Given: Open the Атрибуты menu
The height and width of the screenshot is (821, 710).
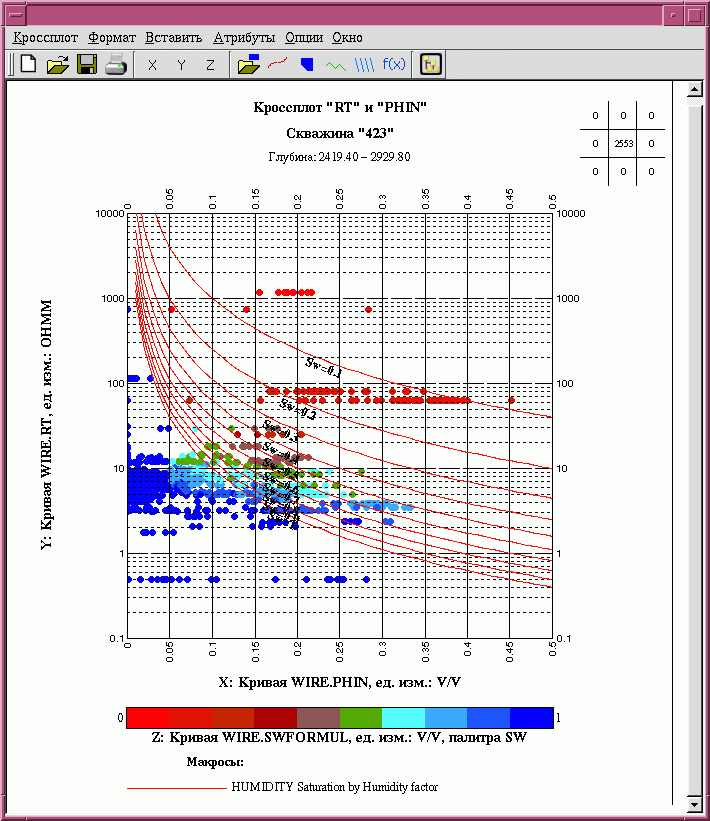Looking at the screenshot, I should coord(243,38).
